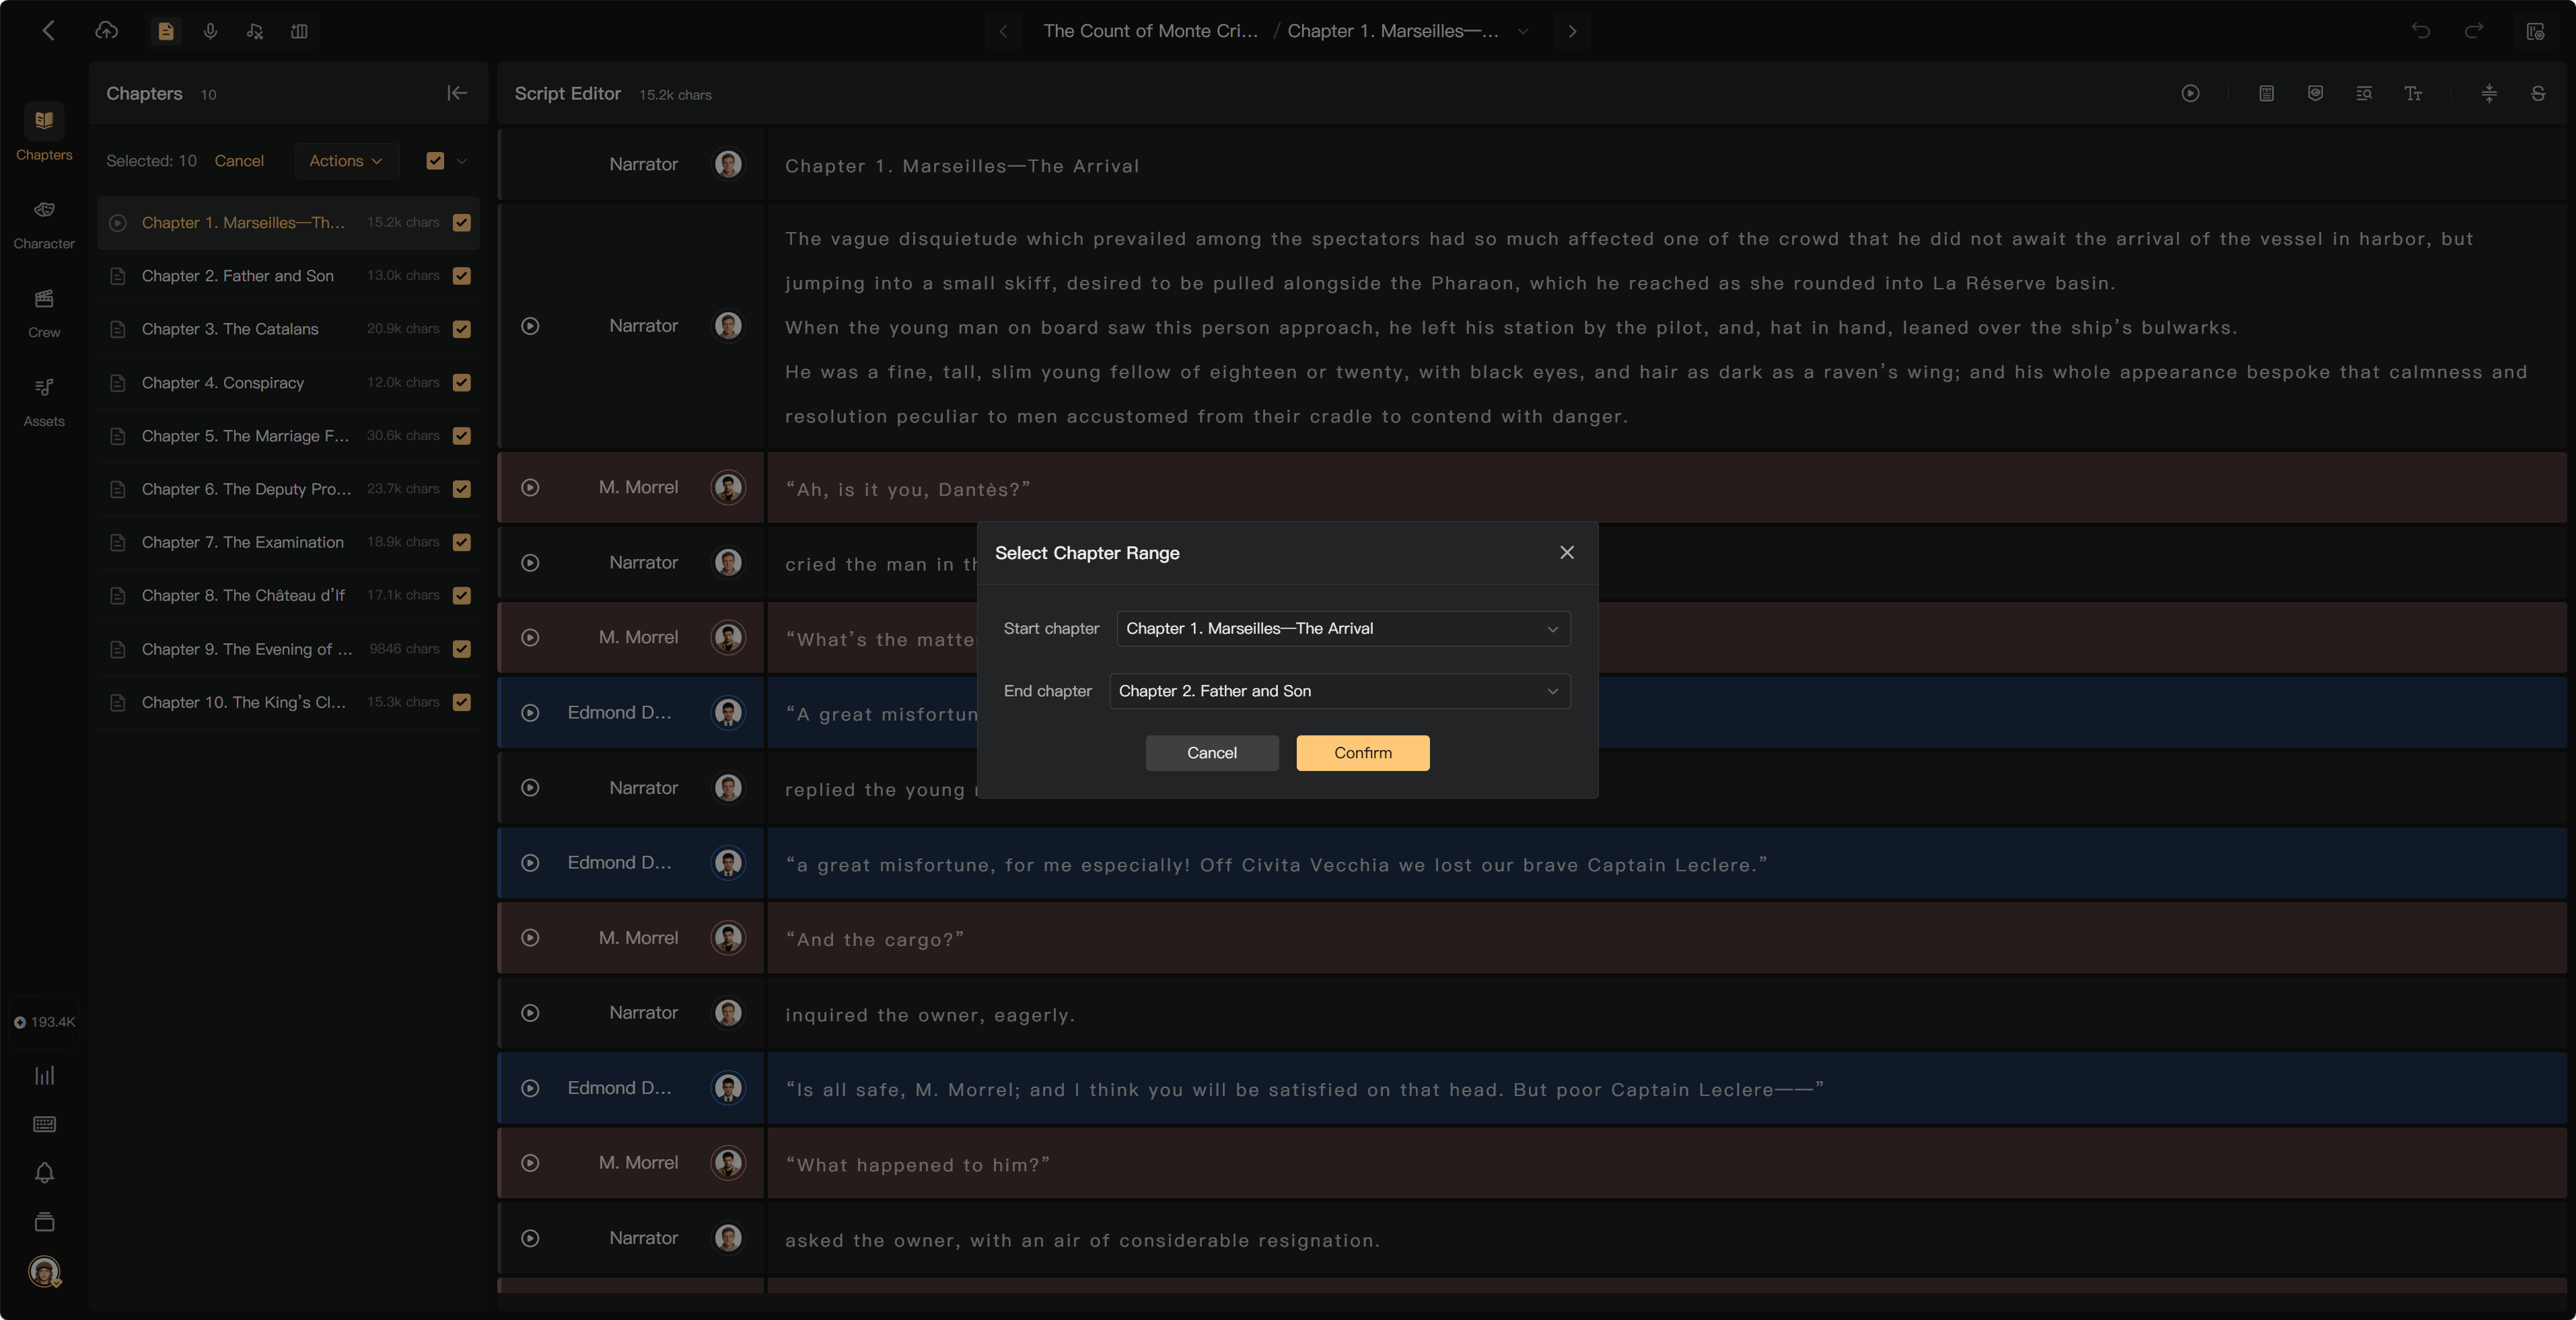Open the Assets sidebar panel
Image resolution: width=2576 pixels, height=1320 pixels.
click(x=44, y=401)
